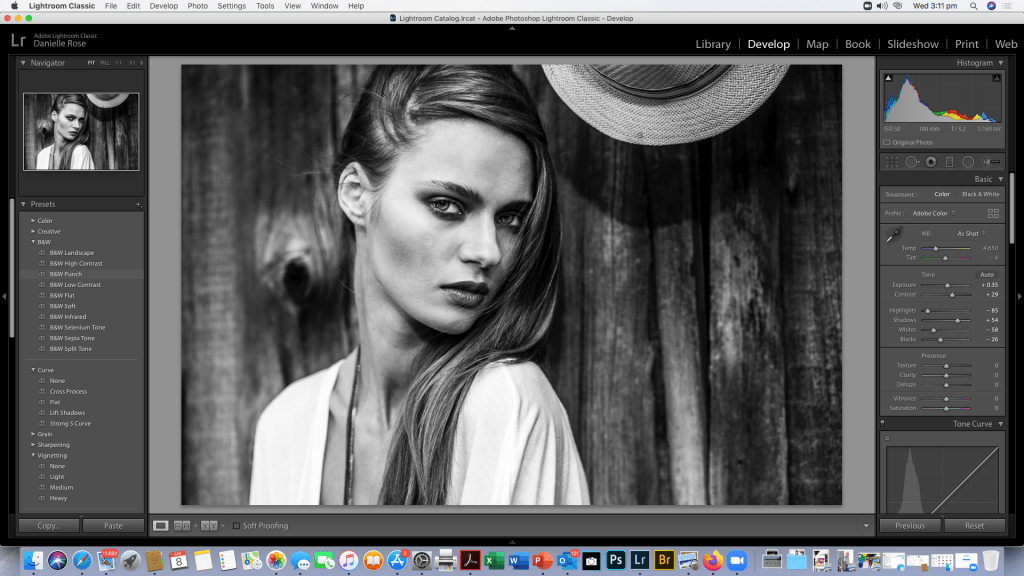Switch treatment to Black & White
The height and width of the screenshot is (576, 1024).
click(x=979, y=194)
